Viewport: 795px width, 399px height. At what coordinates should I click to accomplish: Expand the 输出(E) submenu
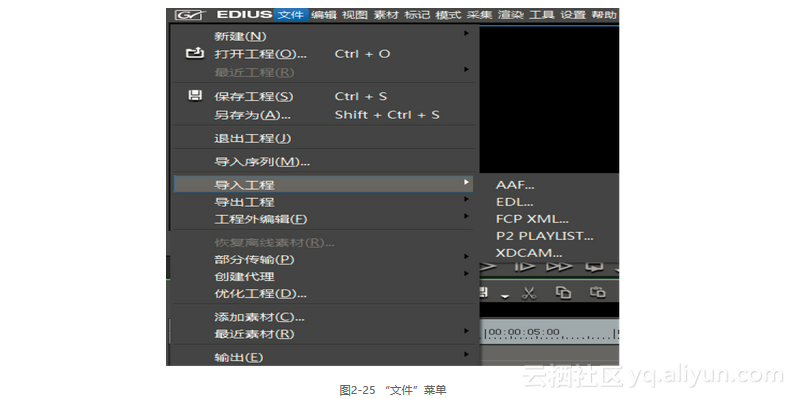(x=323, y=357)
